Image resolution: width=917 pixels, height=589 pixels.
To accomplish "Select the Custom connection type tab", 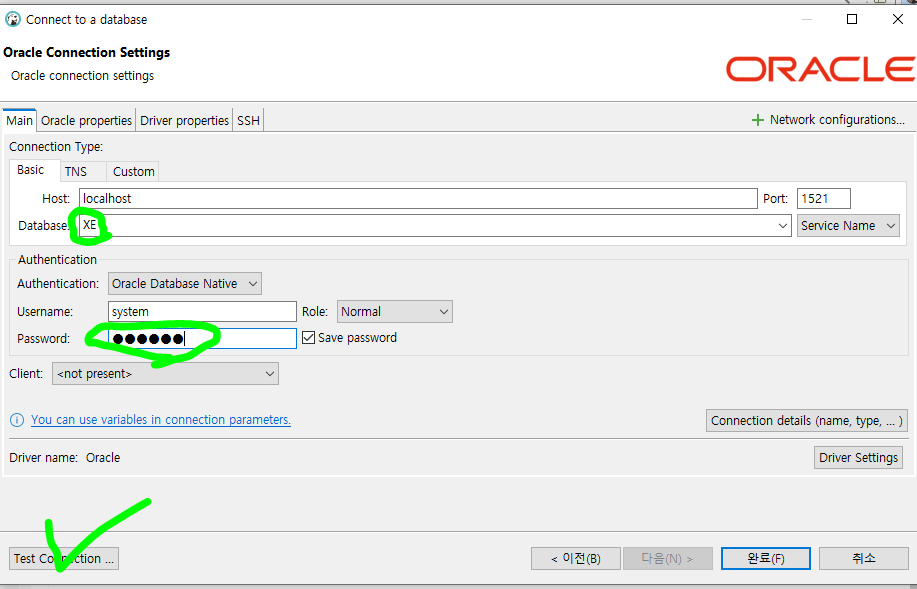I will pos(133,171).
